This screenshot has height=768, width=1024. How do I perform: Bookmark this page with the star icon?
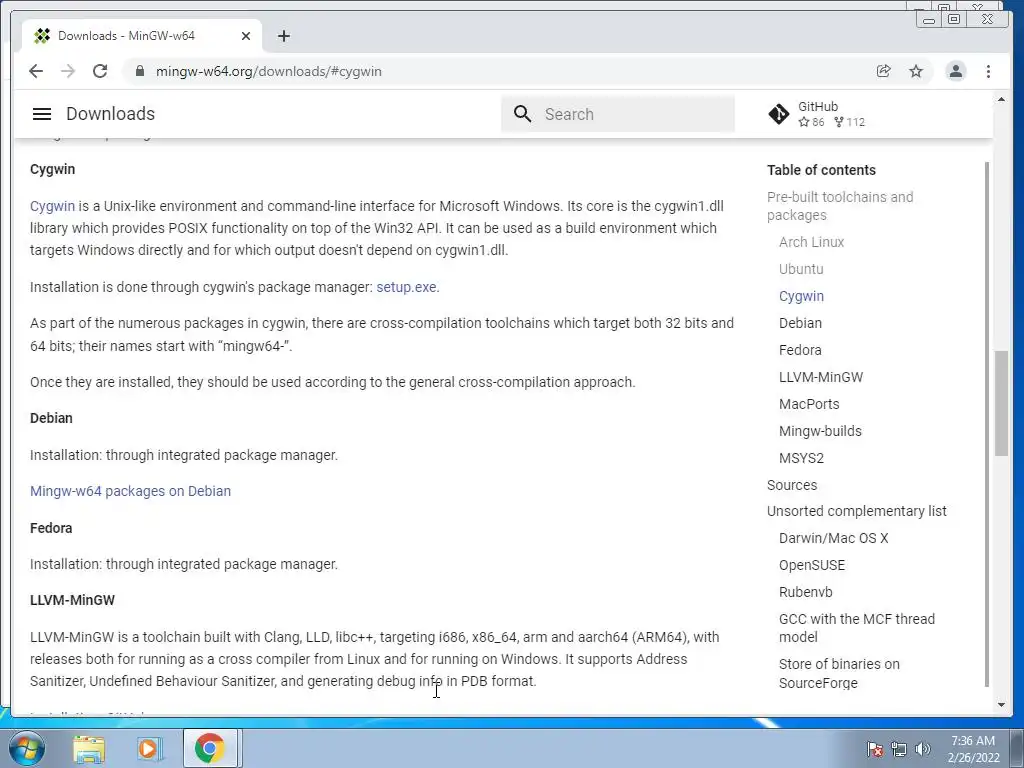coord(916,71)
